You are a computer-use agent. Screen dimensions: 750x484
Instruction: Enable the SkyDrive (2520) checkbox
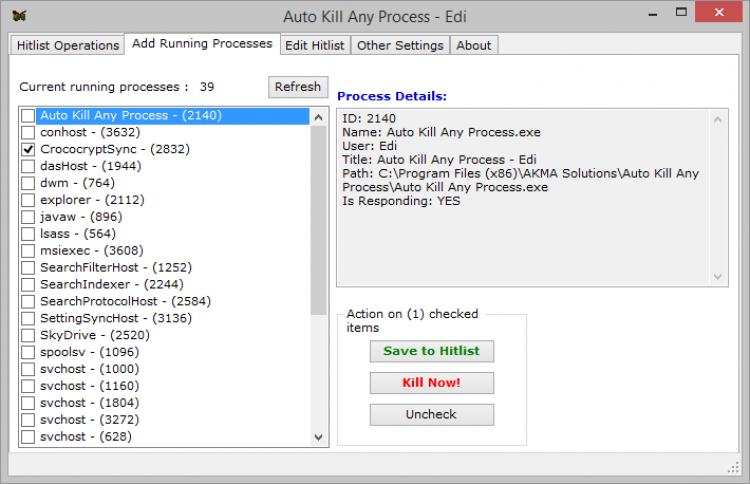pyautogui.click(x=28, y=335)
